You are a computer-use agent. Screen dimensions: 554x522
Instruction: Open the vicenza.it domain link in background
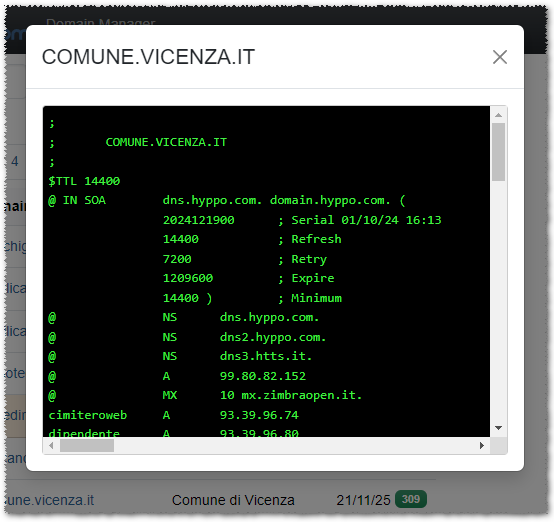tap(50, 500)
